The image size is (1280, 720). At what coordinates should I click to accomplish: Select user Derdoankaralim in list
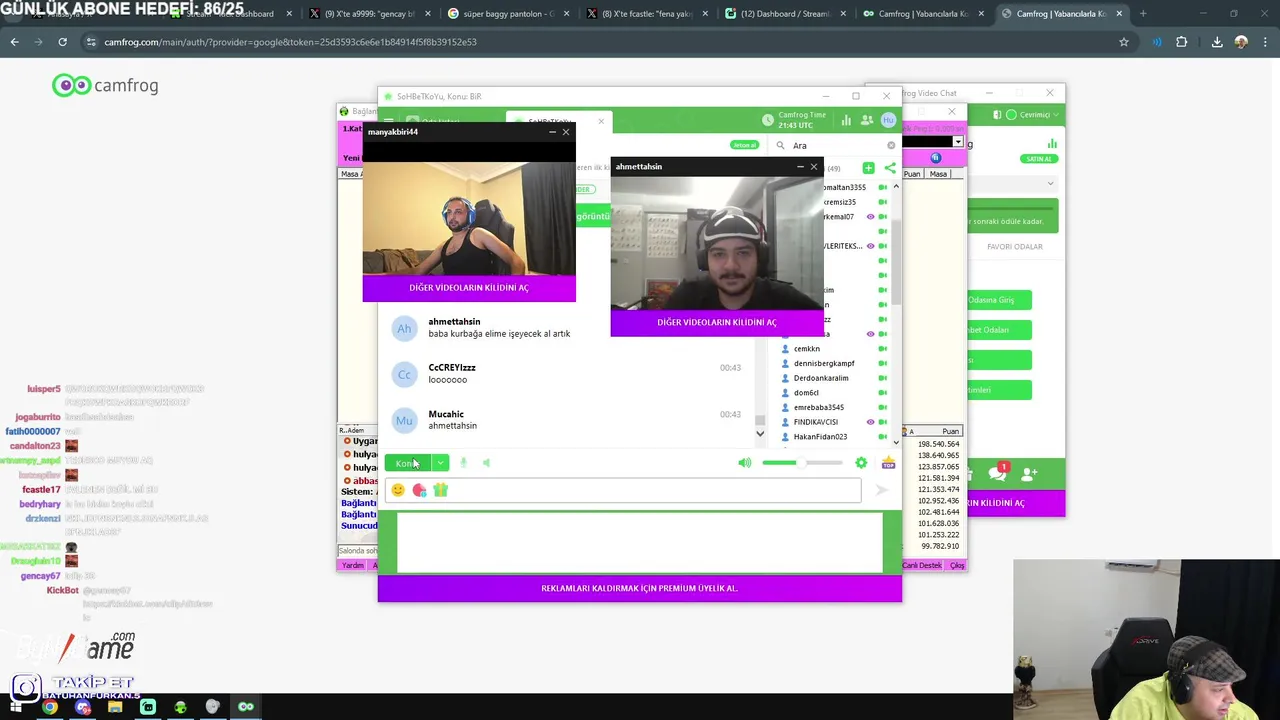tap(821, 378)
